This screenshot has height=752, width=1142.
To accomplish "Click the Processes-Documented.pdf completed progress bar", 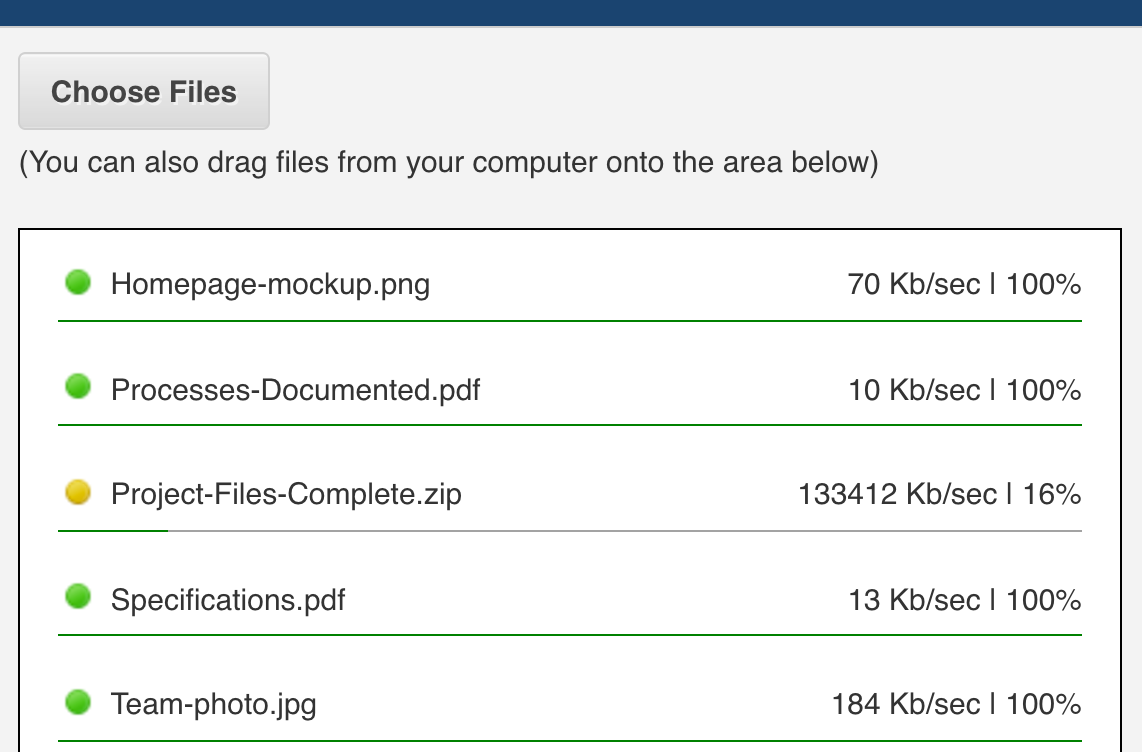I will click(570, 425).
